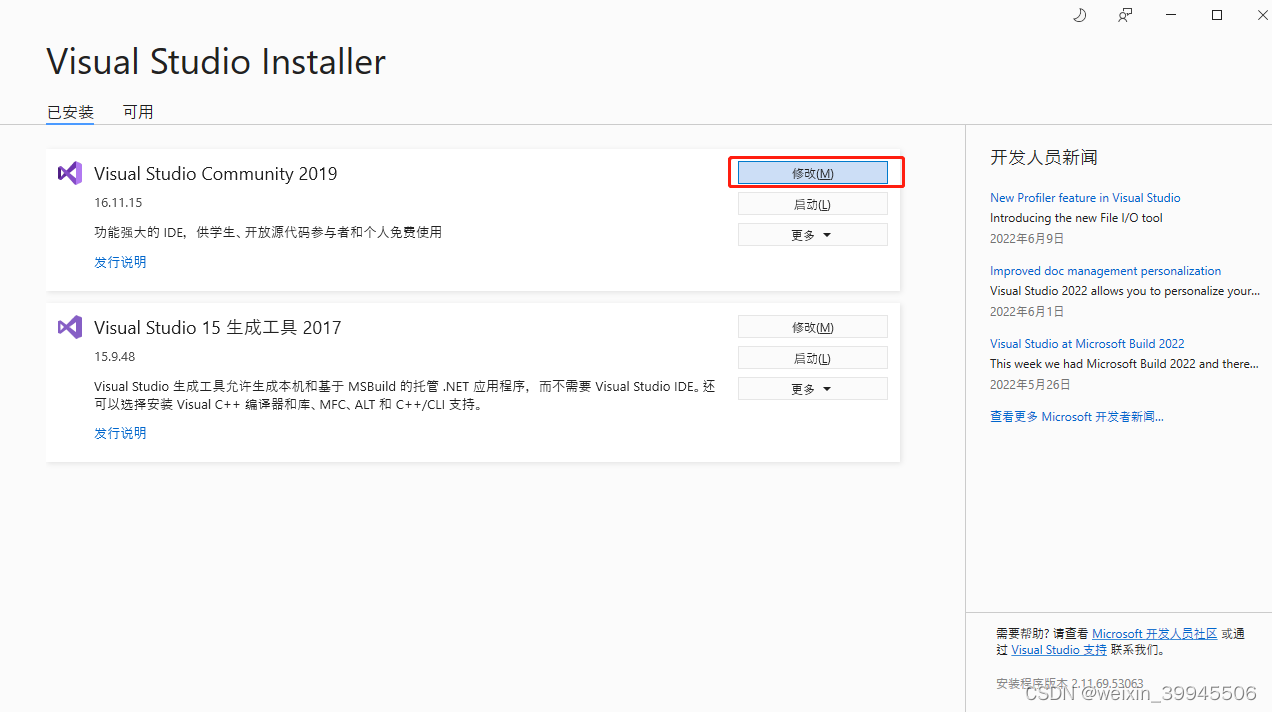Click date text 2022年6月1日
Screen dimensions: 1272x712
click(x=1027, y=312)
